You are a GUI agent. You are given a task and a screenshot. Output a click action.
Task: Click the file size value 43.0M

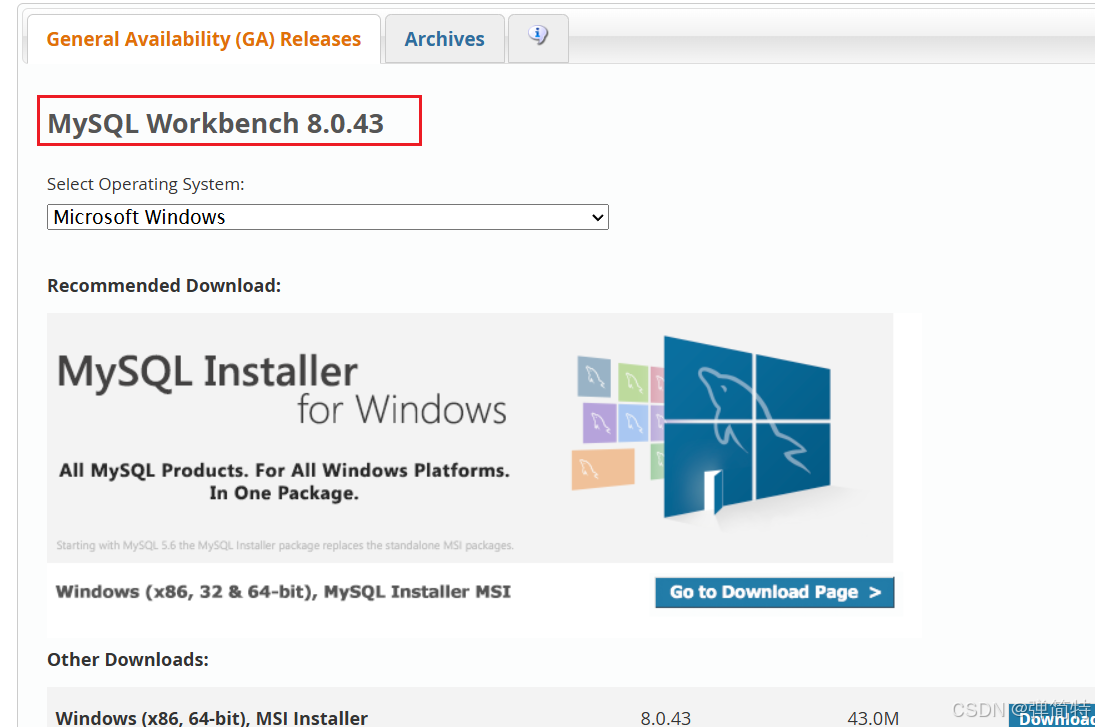point(873,718)
